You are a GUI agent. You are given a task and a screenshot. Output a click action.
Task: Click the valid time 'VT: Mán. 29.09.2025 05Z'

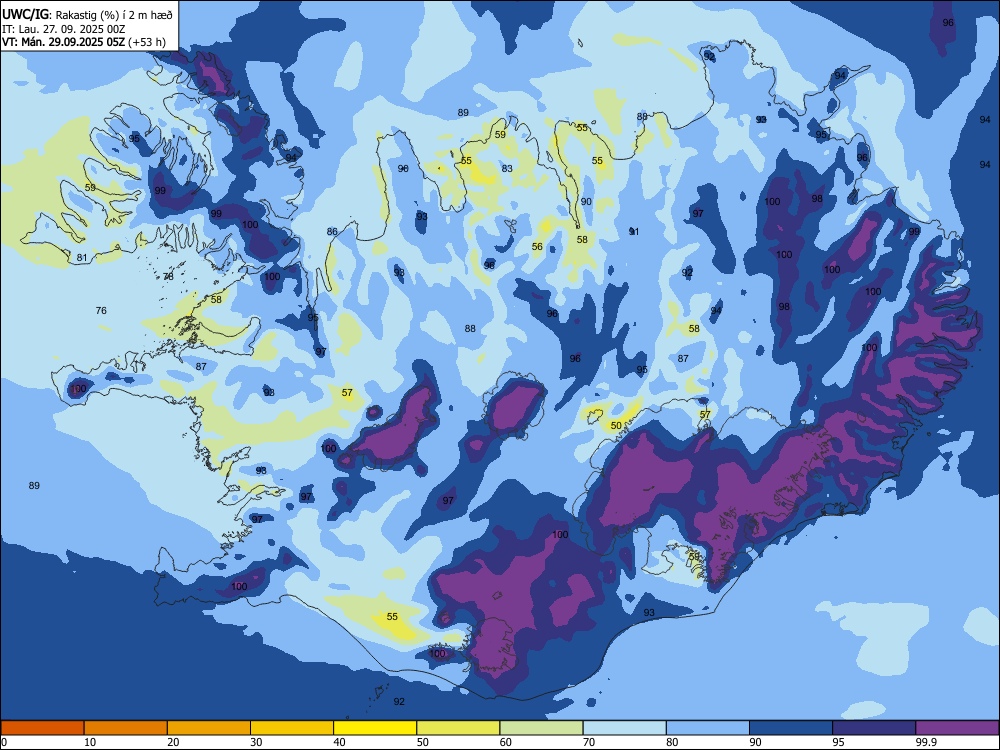tap(63, 42)
